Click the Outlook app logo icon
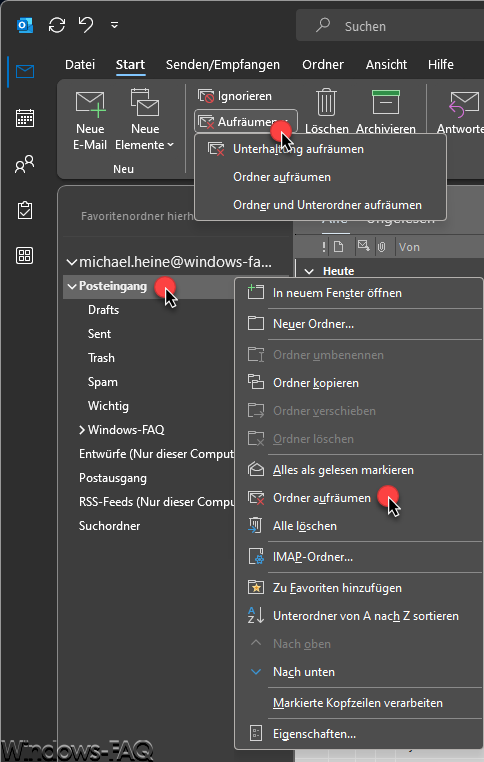 pos(25,25)
